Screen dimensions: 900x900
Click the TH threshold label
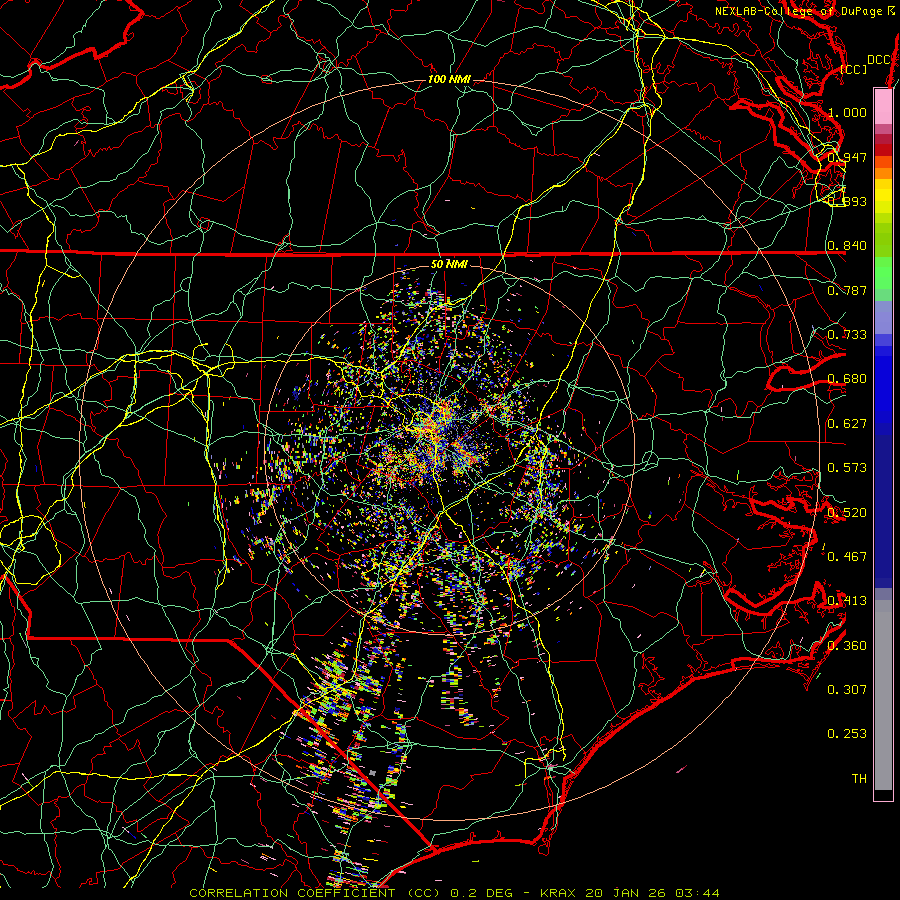tap(859, 779)
